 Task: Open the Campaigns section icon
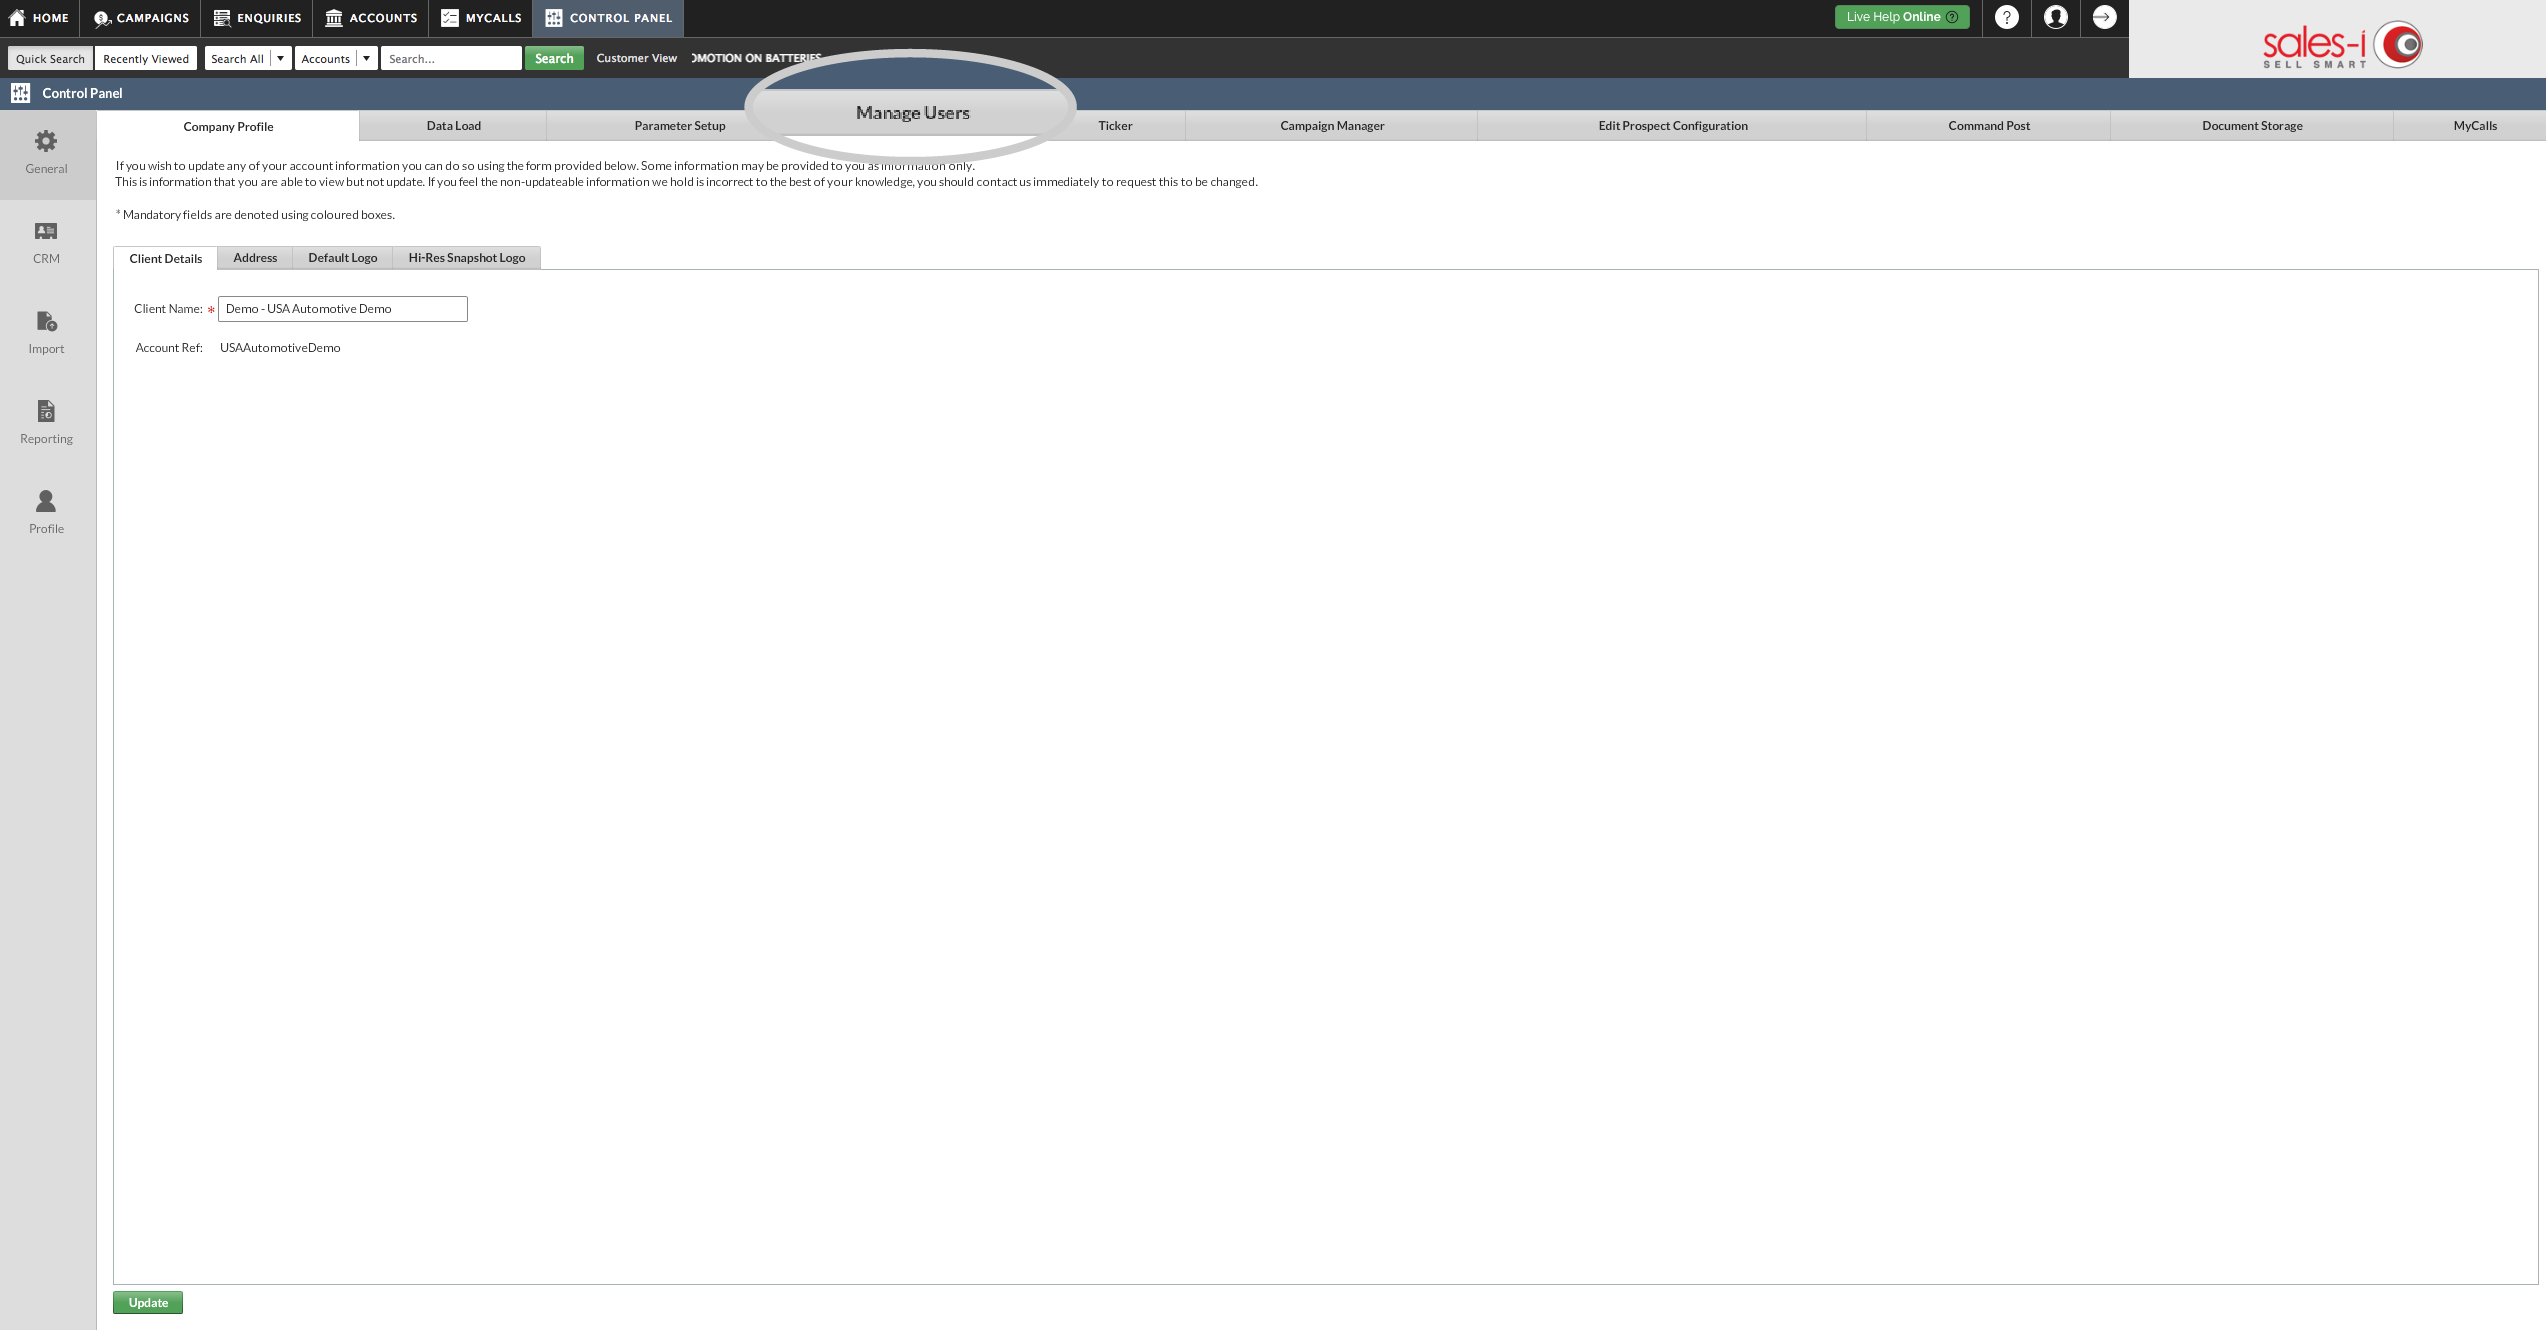tap(103, 19)
